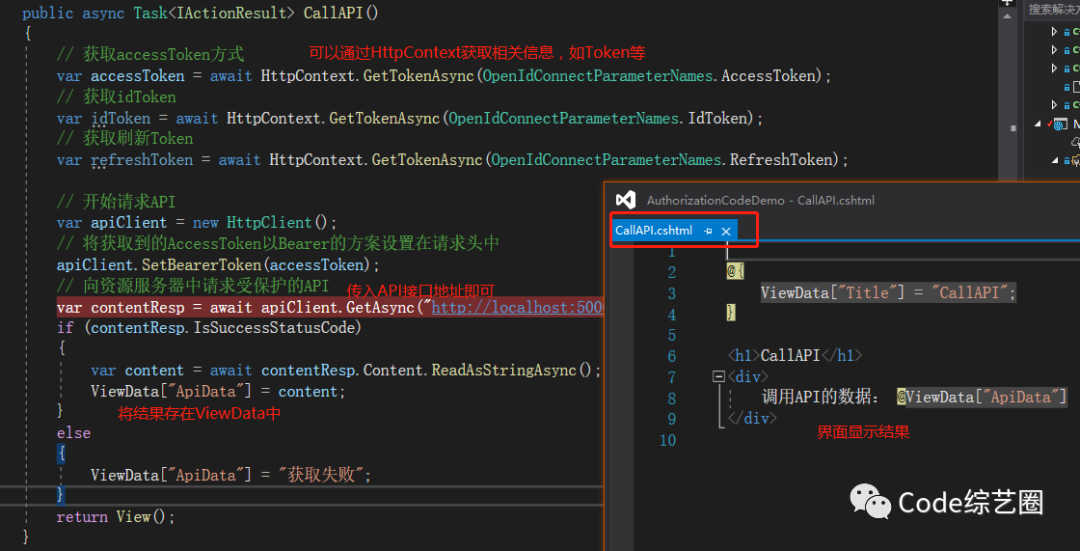
Task: Click the comment '// 获取idToken'
Action: click(x=116, y=96)
